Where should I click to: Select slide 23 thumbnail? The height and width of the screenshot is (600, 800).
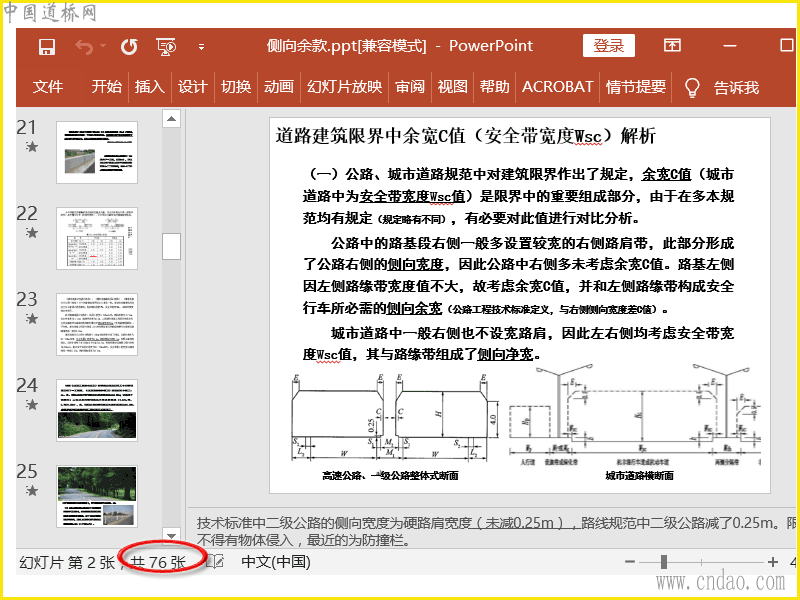pos(97,324)
